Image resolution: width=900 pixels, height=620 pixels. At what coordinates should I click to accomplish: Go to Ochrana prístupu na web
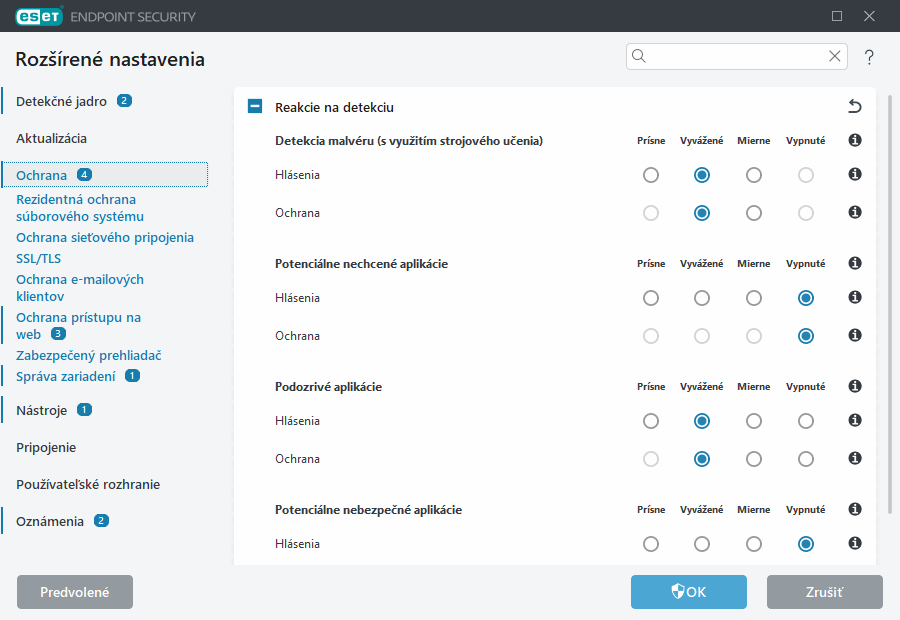pos(78,326)
